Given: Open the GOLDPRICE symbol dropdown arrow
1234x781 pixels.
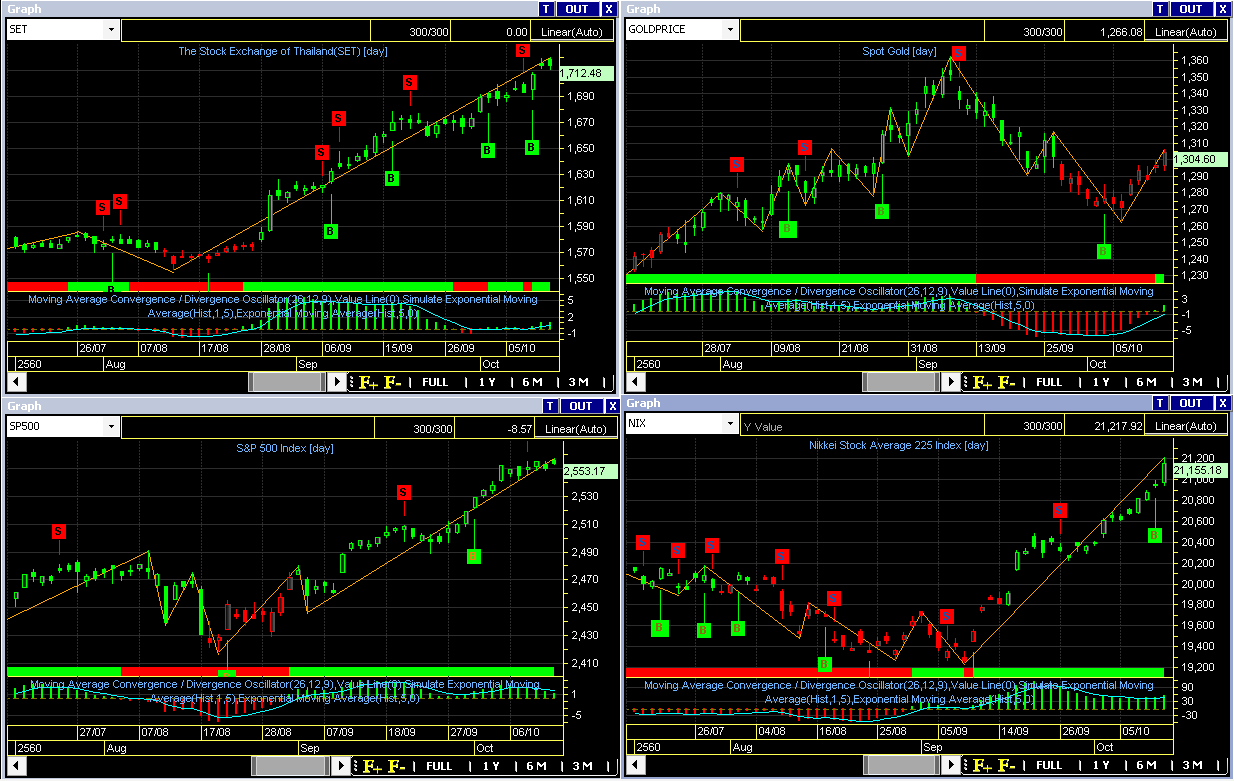Looking at the screenshot, I should click(730, 30).
